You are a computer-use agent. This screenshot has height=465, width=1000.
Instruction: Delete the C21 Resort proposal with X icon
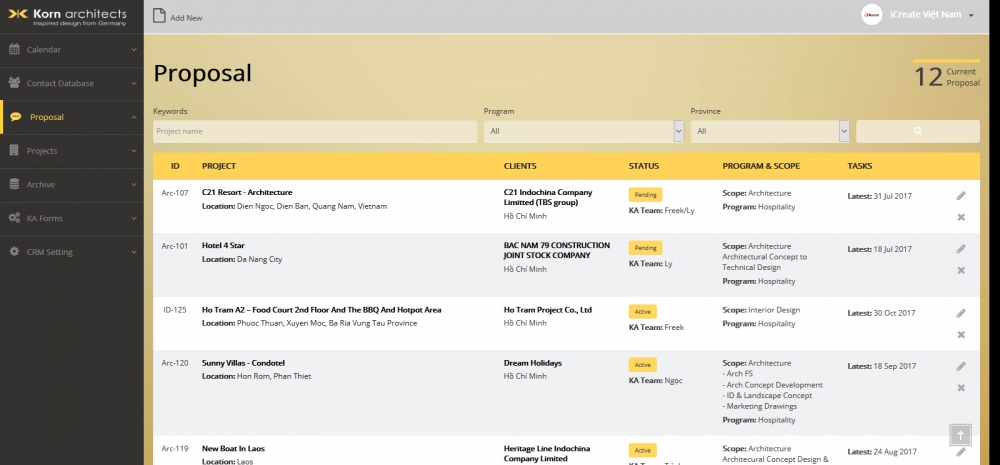click(961, 218)
